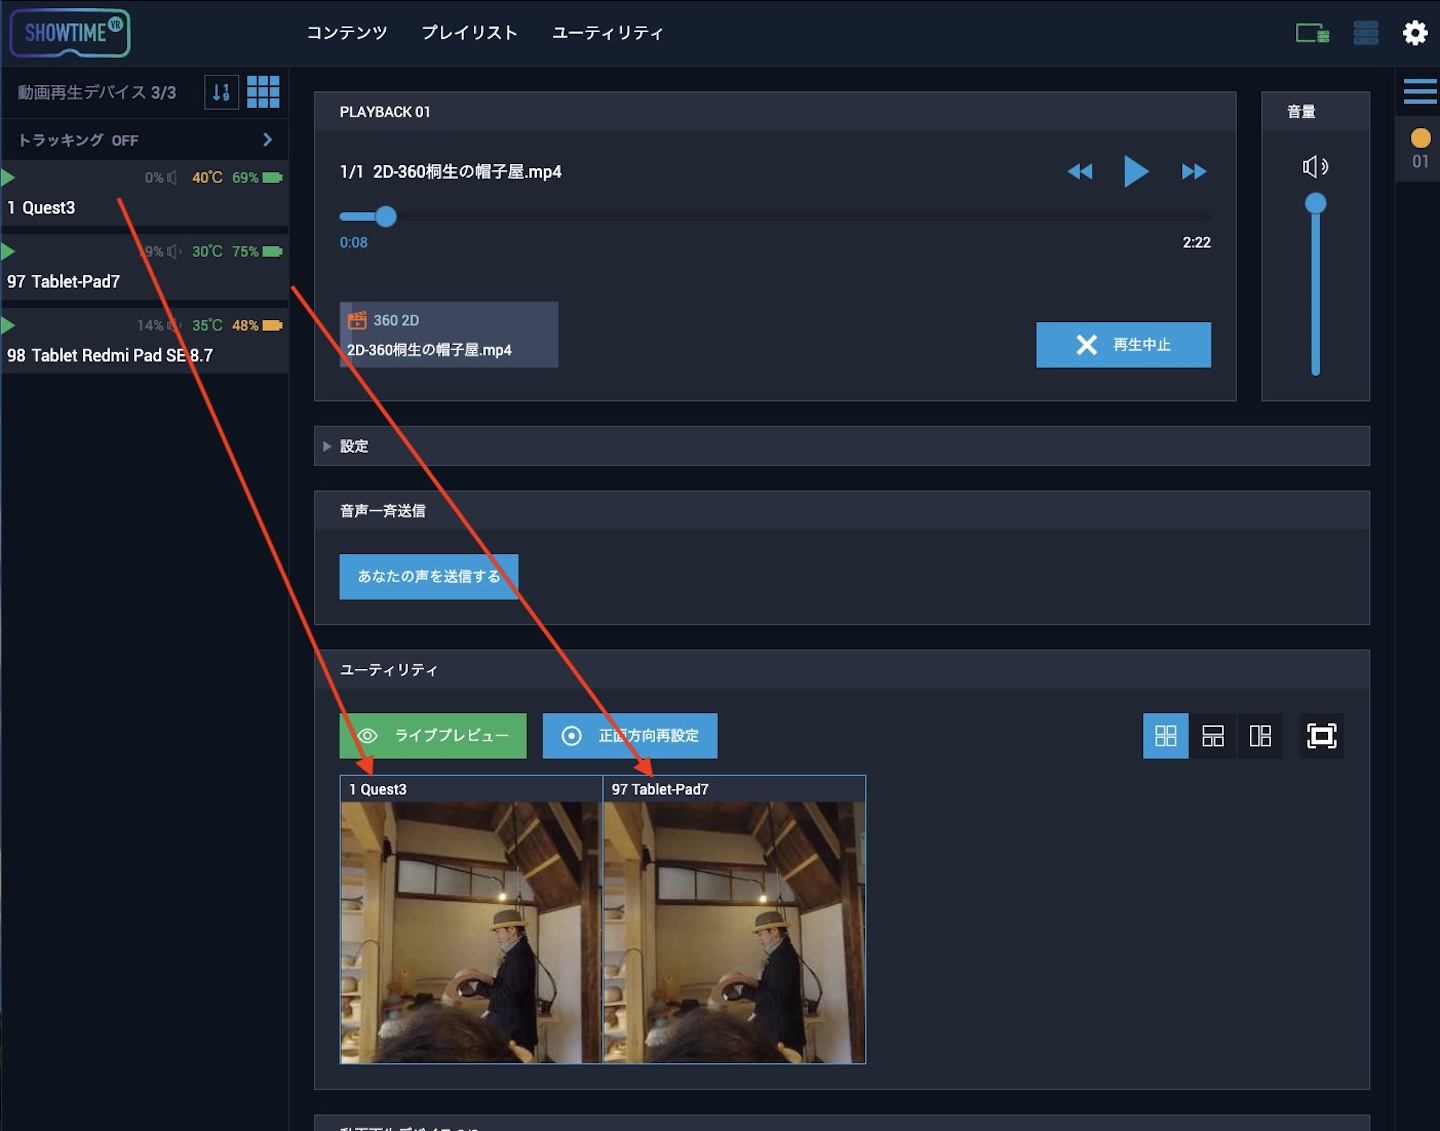The image size is (1440, 1131).
Task: Mute audio with the speaker icon
Action: coord(1315,167)
